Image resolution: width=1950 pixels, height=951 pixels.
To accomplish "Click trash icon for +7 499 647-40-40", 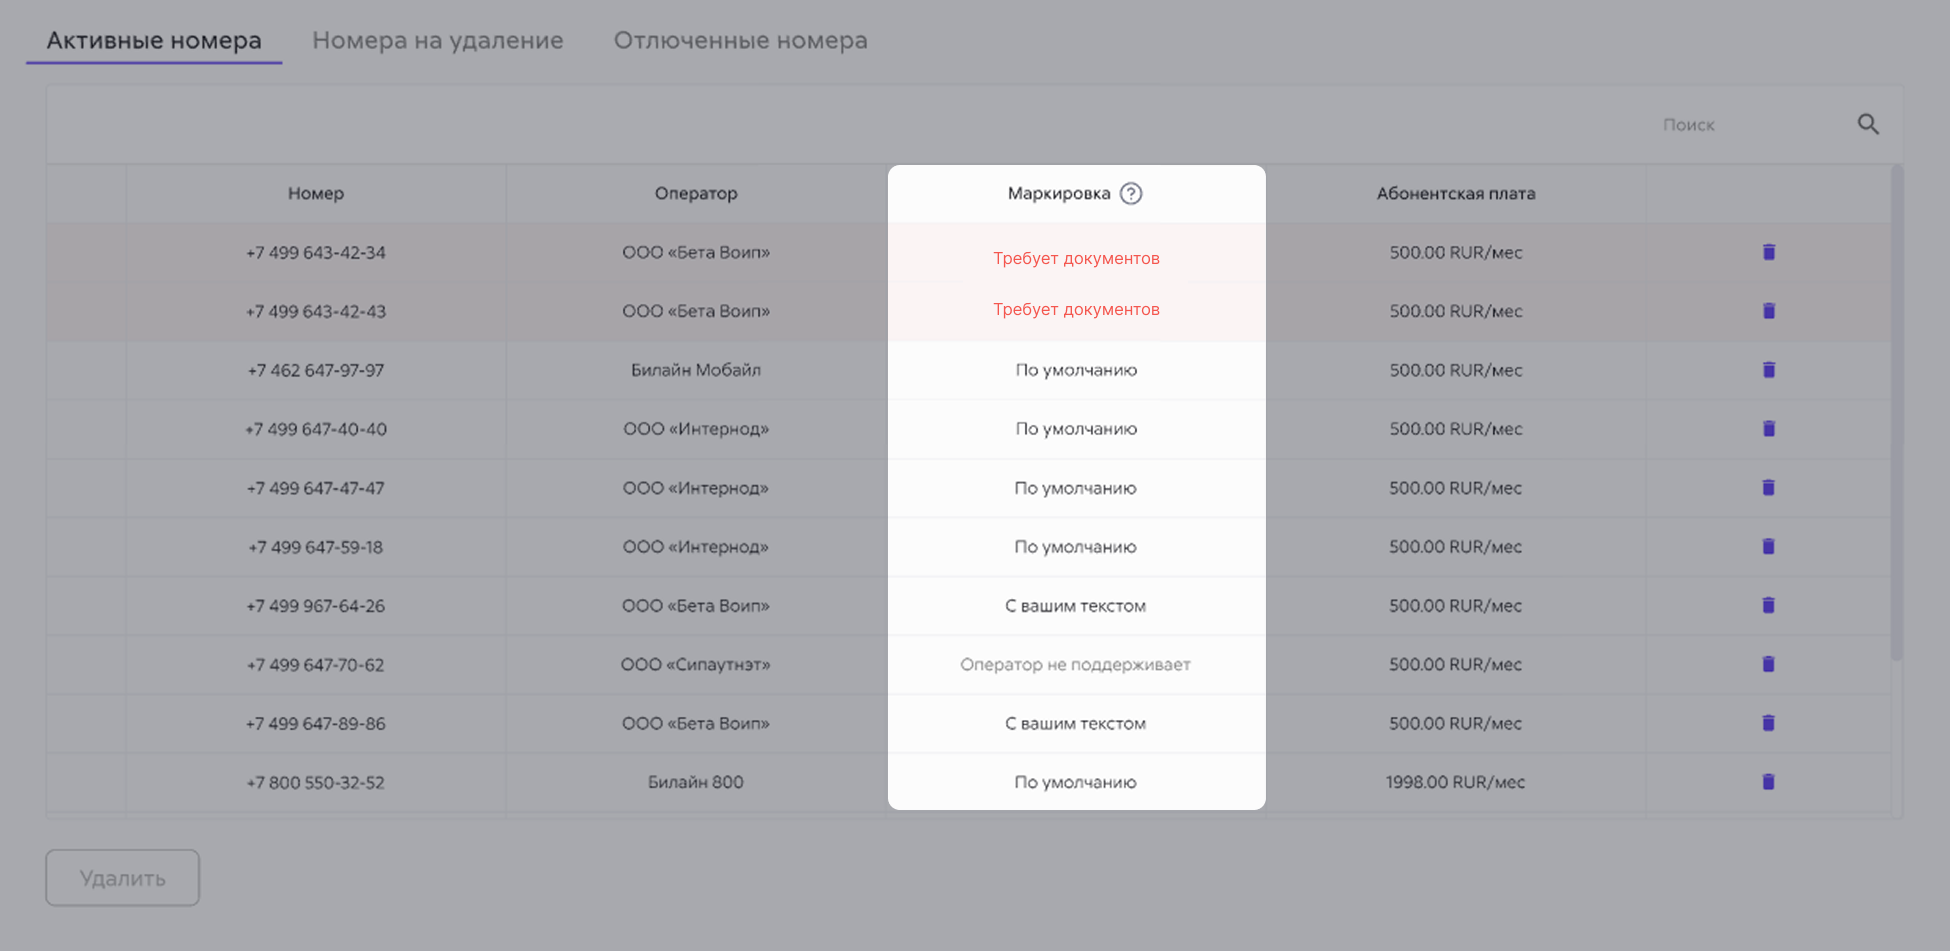I will pyautogui.click(x=1768, y=429).
